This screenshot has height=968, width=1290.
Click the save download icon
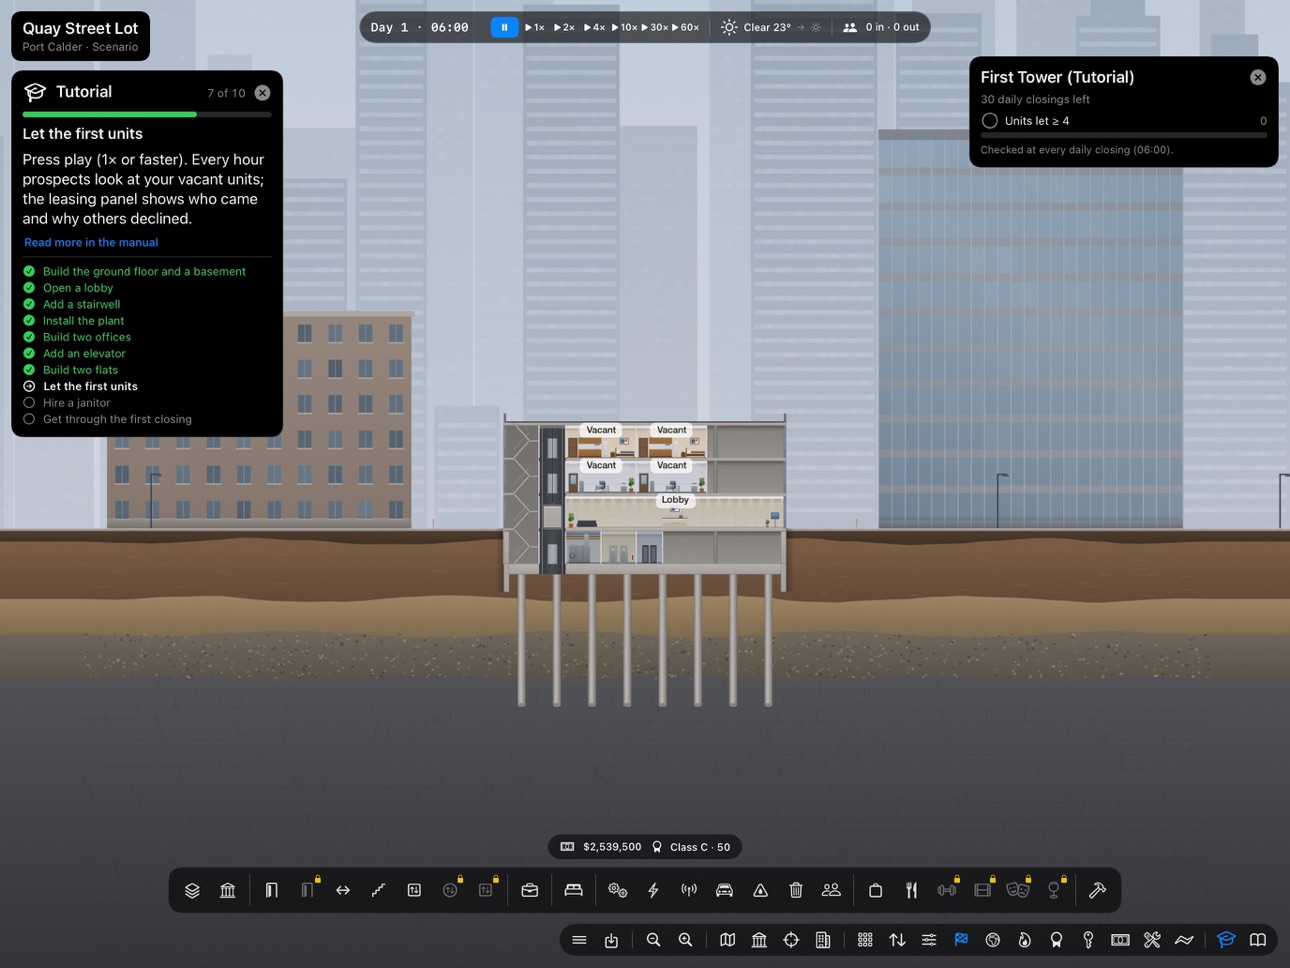[x=611, y=940]
